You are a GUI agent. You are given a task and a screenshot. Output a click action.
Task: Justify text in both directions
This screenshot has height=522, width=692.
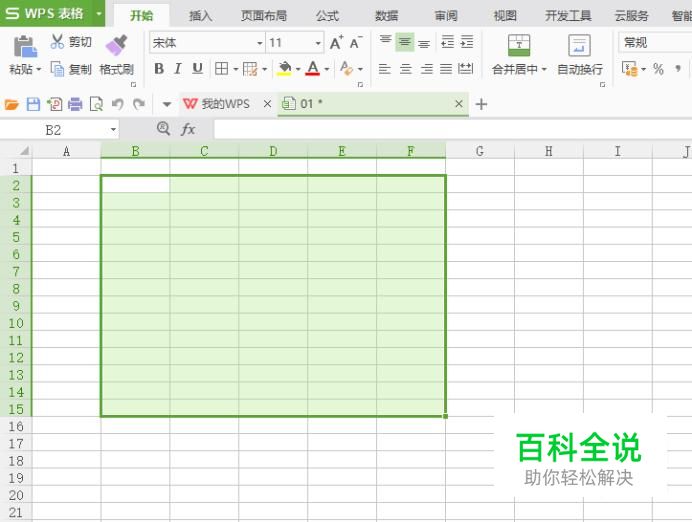446,68
